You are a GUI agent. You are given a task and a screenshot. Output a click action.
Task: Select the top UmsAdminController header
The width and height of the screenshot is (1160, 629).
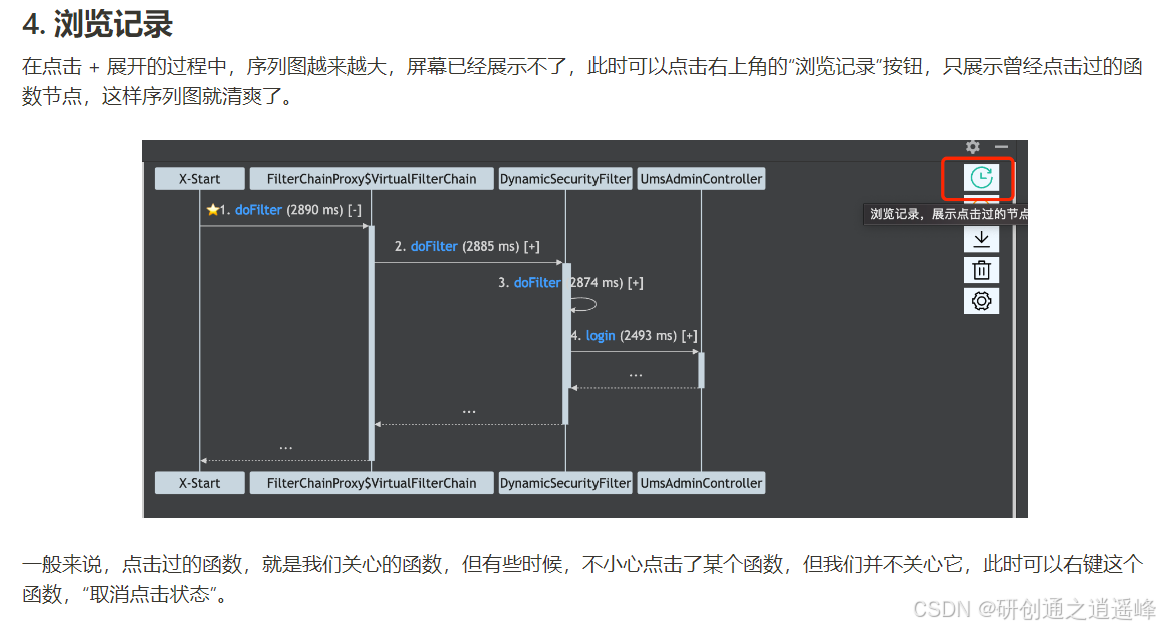(x=701, y=179)
